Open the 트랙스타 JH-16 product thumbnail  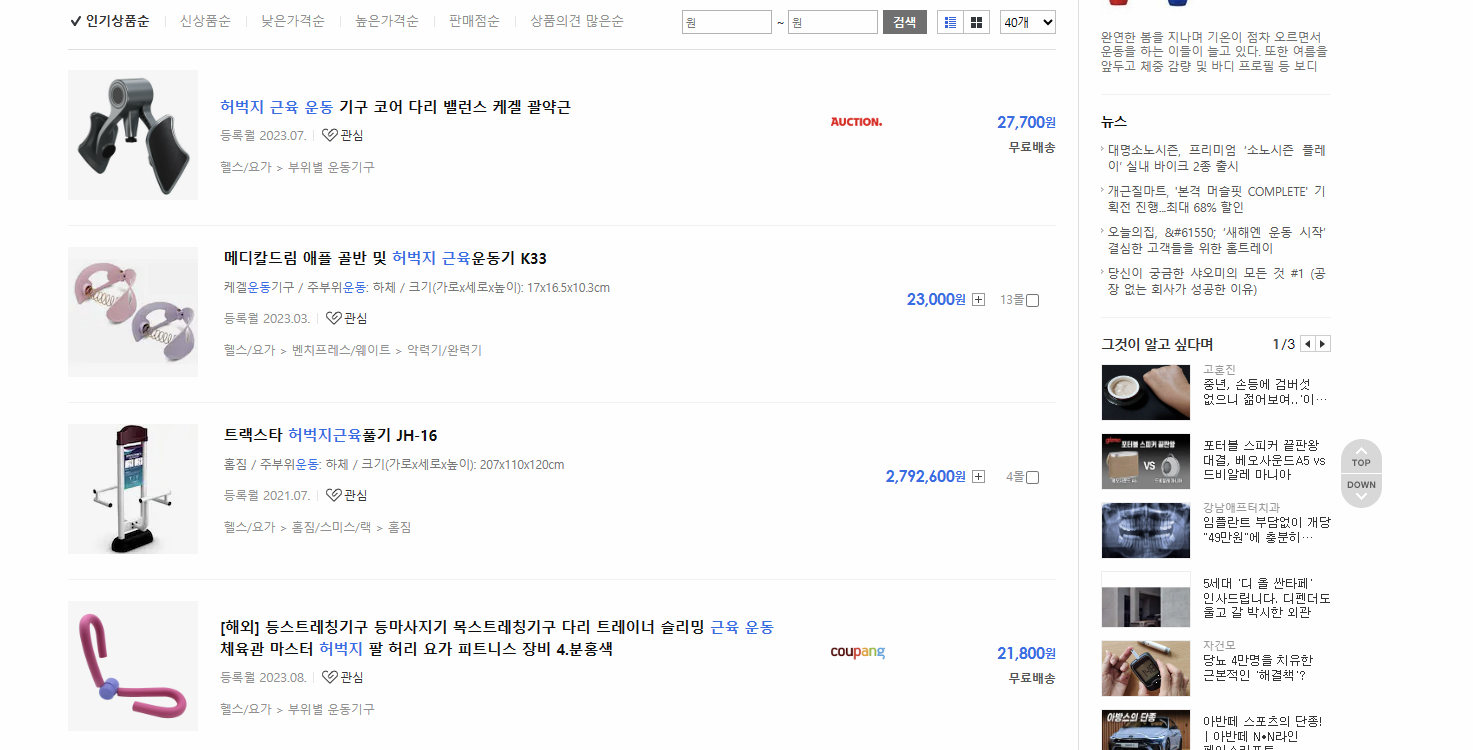click(132, 488)
